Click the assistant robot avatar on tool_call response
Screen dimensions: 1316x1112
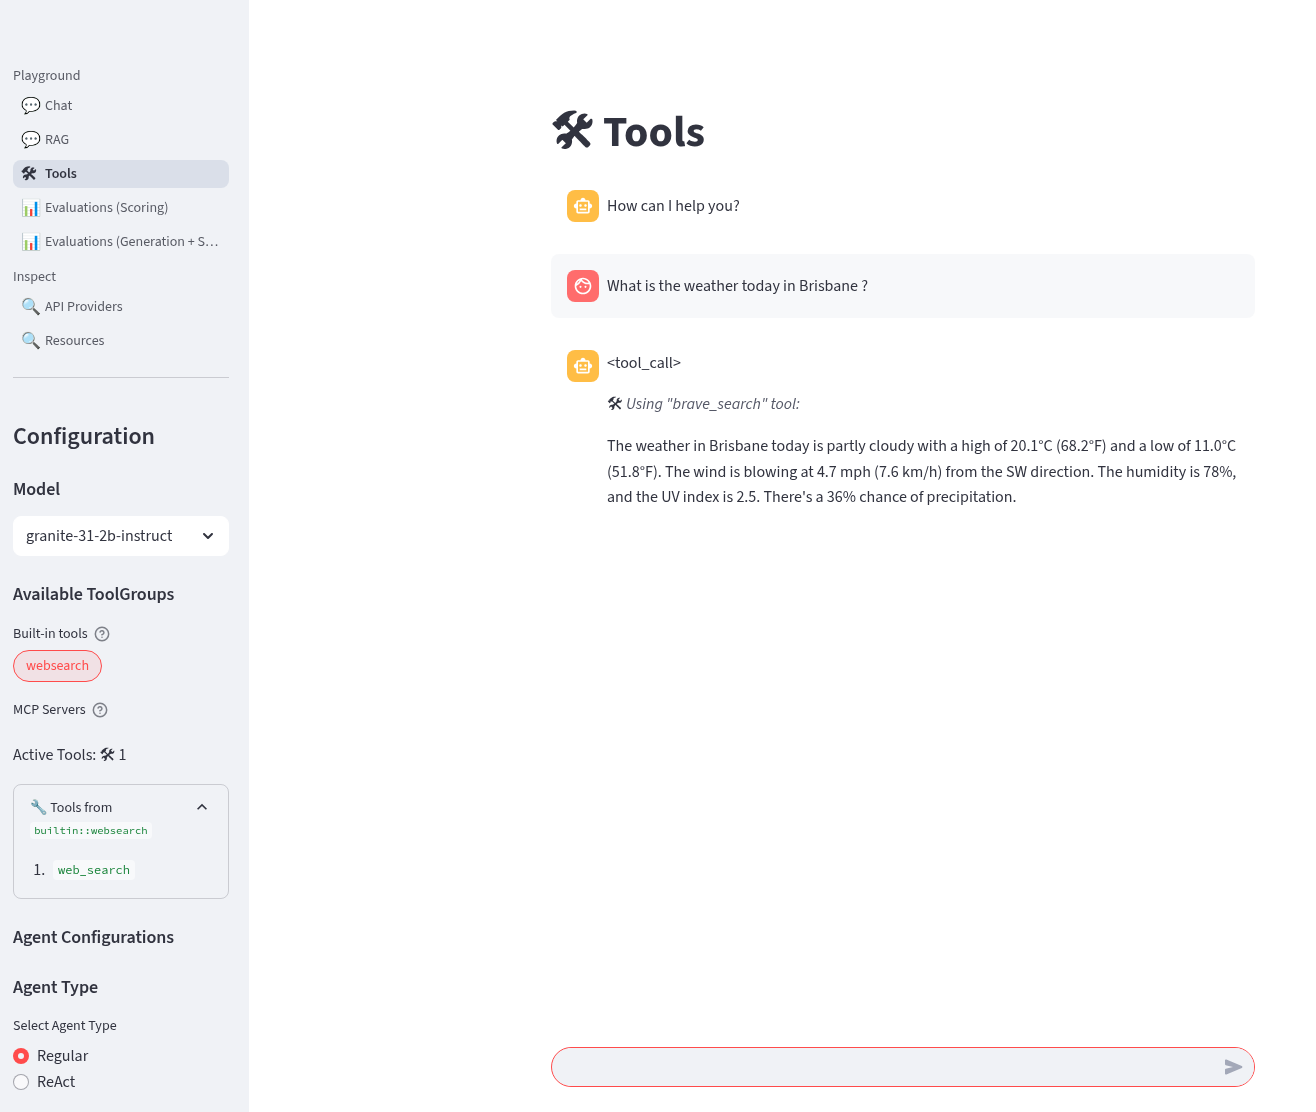pyautogui.click(x=583, y=366)
